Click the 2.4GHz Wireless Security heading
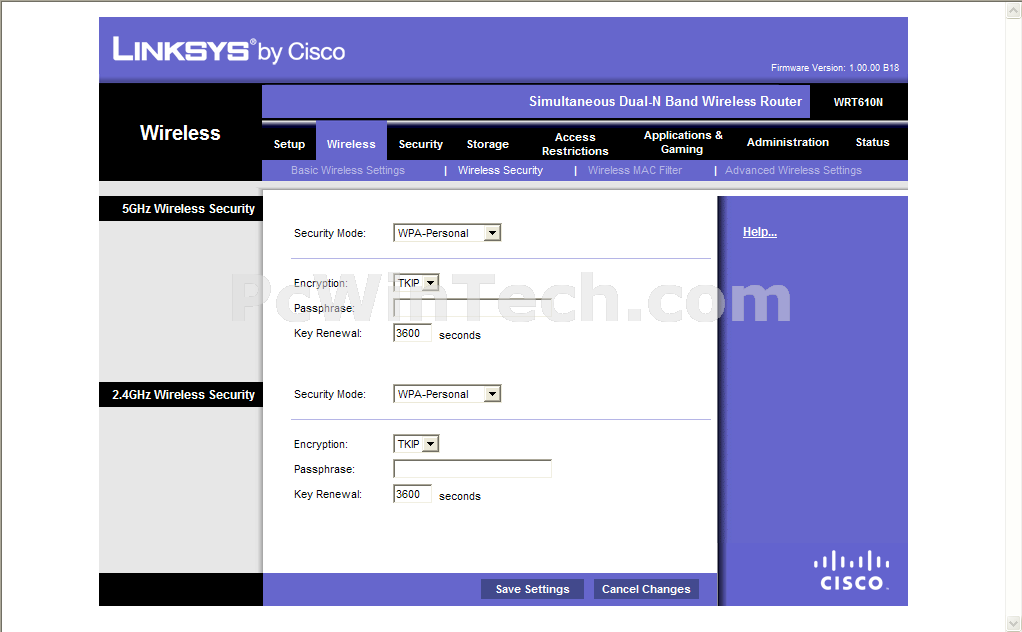1022x632 pixels. (183, 395)
